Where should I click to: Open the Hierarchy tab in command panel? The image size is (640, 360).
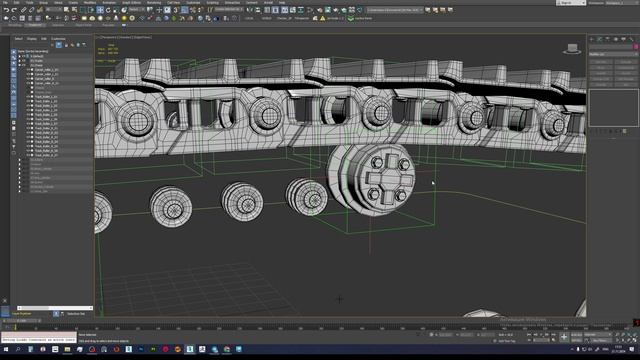coord(607,39)
